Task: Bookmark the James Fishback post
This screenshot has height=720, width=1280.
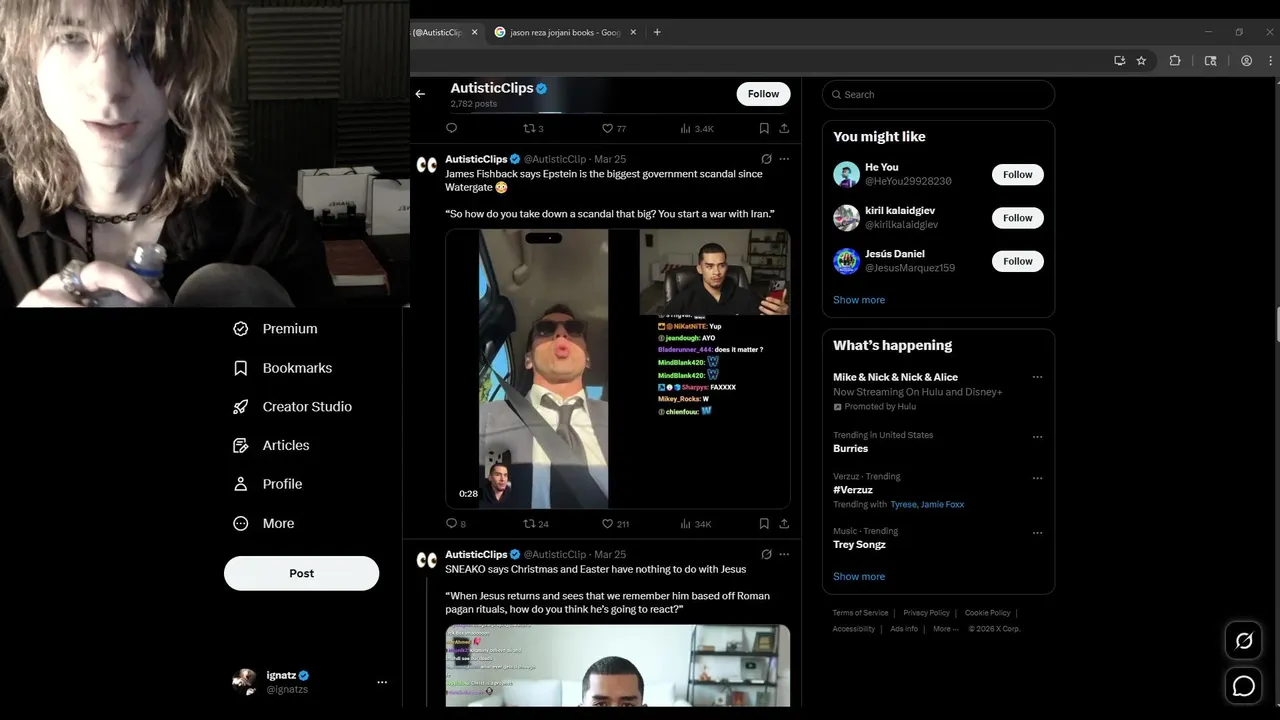Action: click(x=764, y=523)
